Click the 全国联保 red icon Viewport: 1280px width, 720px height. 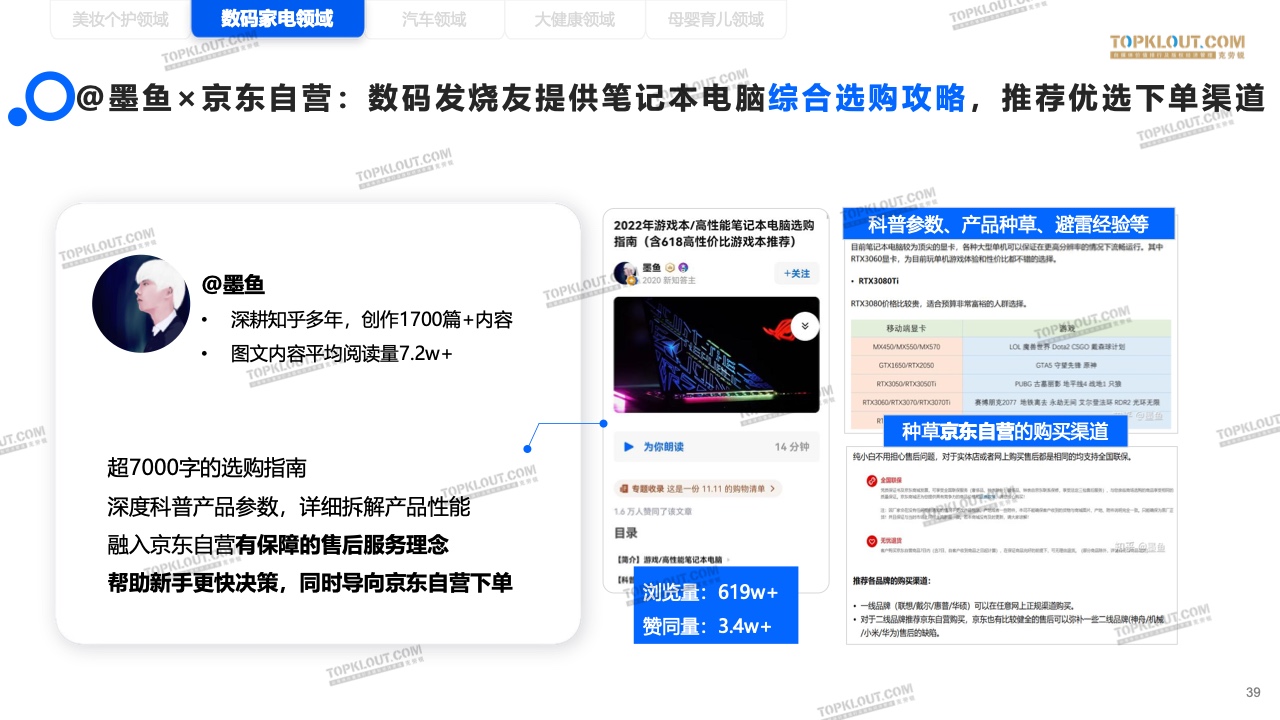(x=871, y=482)
